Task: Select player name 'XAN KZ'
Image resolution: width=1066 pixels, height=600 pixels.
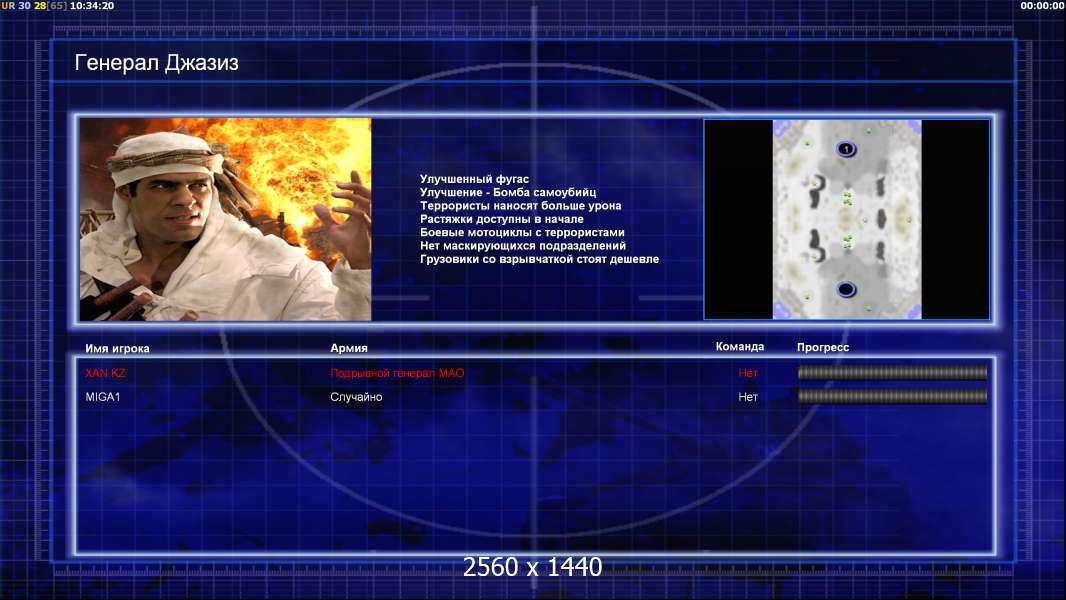Action: 105,373
